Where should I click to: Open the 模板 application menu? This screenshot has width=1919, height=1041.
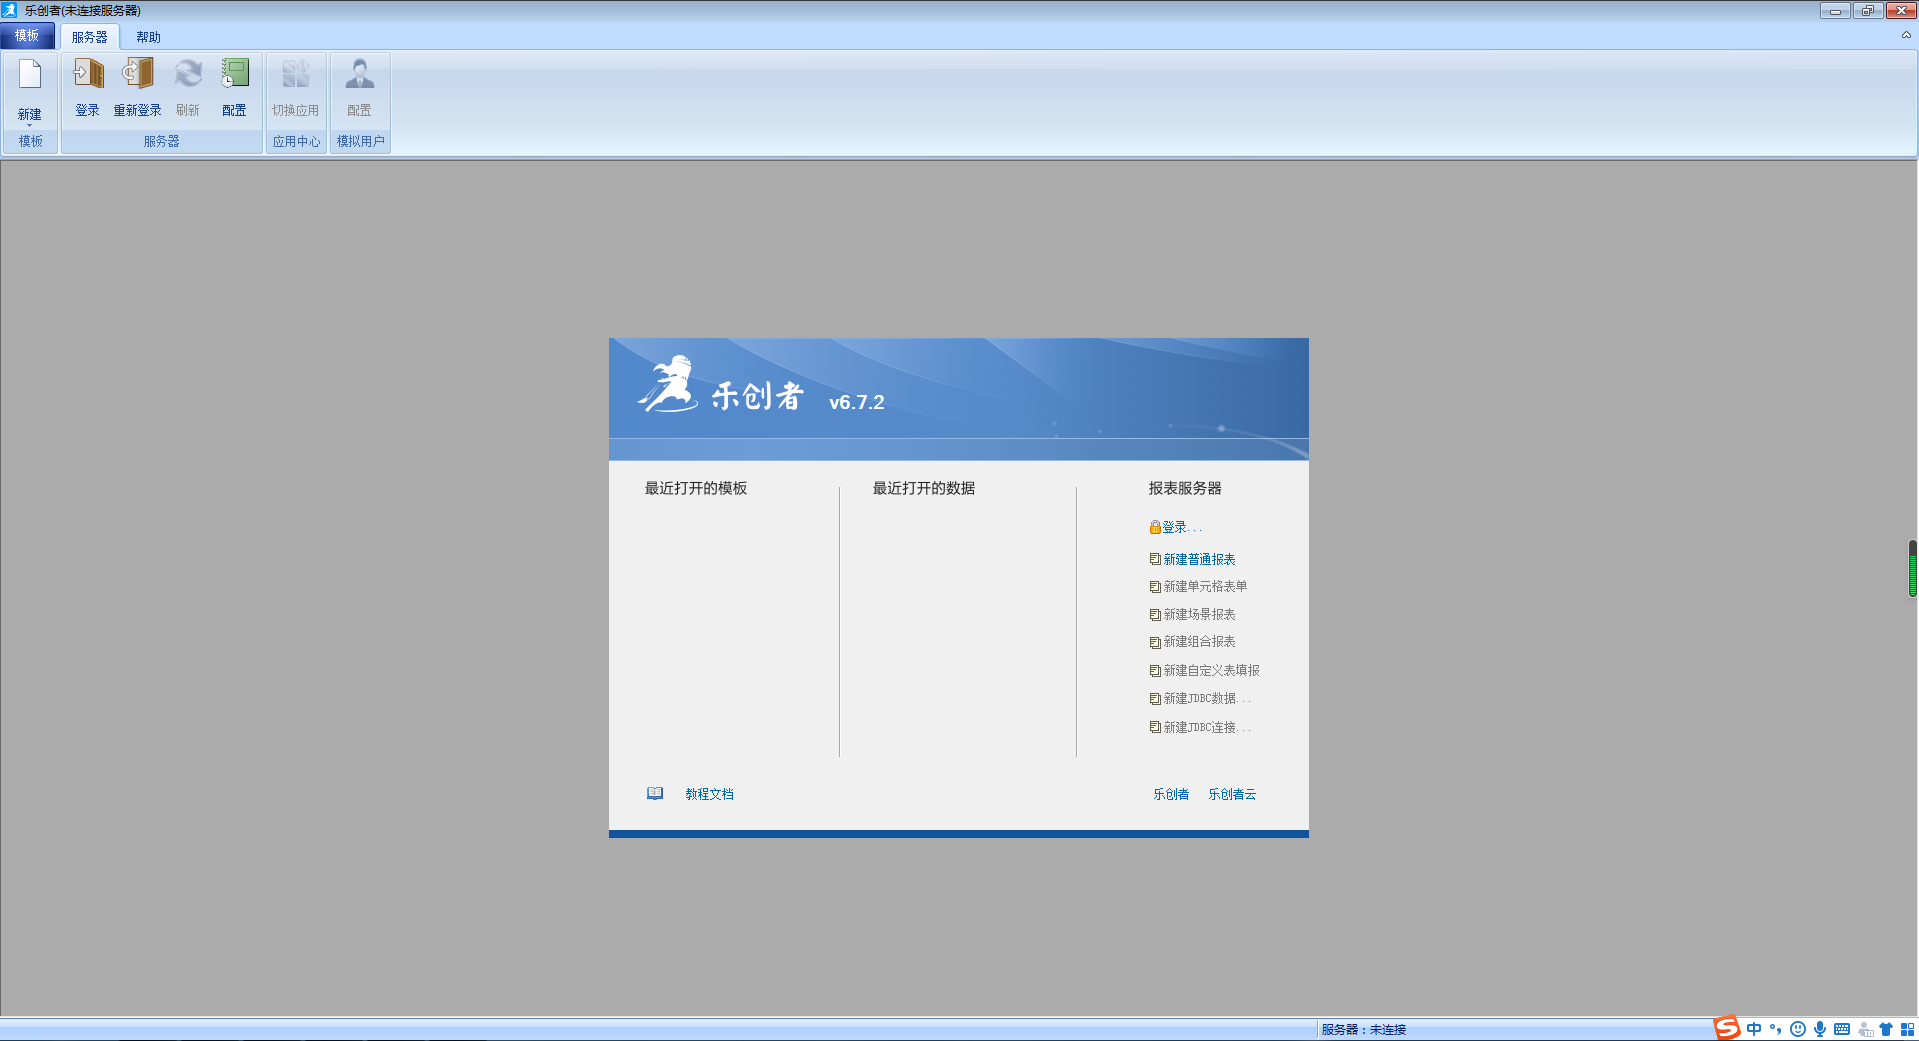click(x=27, y=36)
